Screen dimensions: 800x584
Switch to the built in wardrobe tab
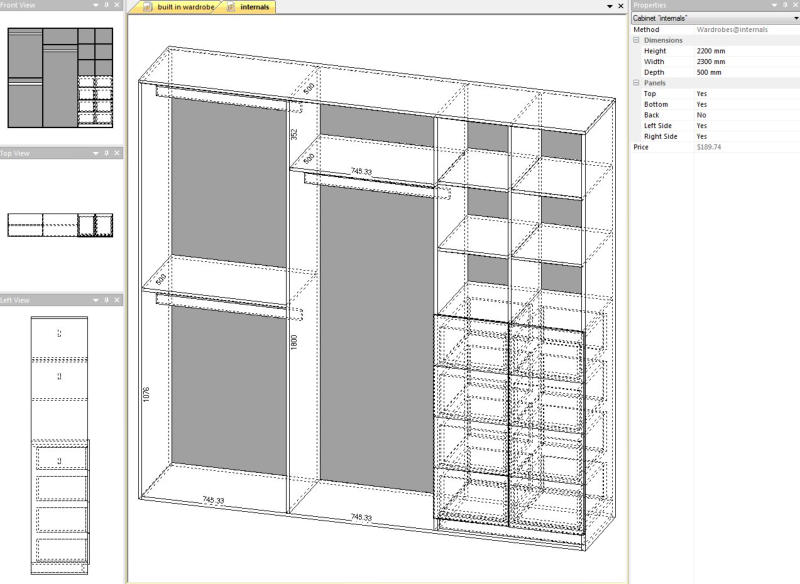point(185,8)
